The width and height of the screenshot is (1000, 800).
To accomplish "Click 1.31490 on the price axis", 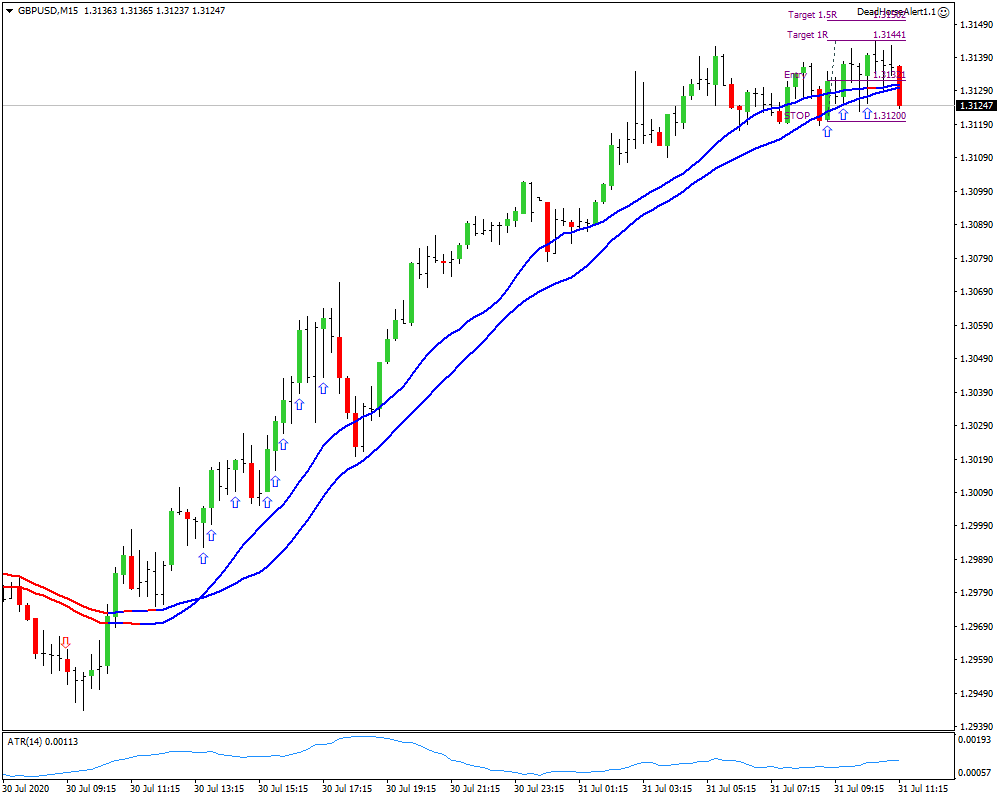I will 976,24.
